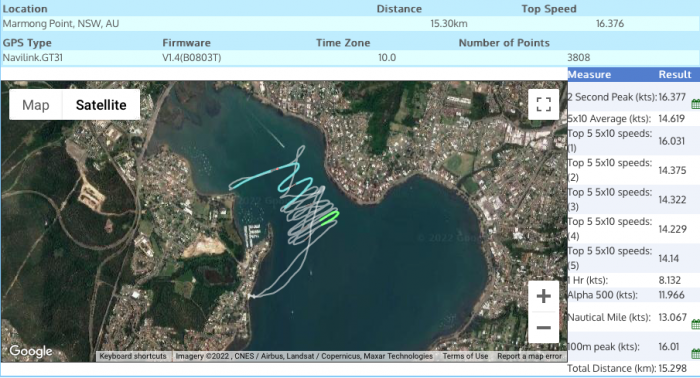
Task: Switch to Map view
Action: pos(36,105)
